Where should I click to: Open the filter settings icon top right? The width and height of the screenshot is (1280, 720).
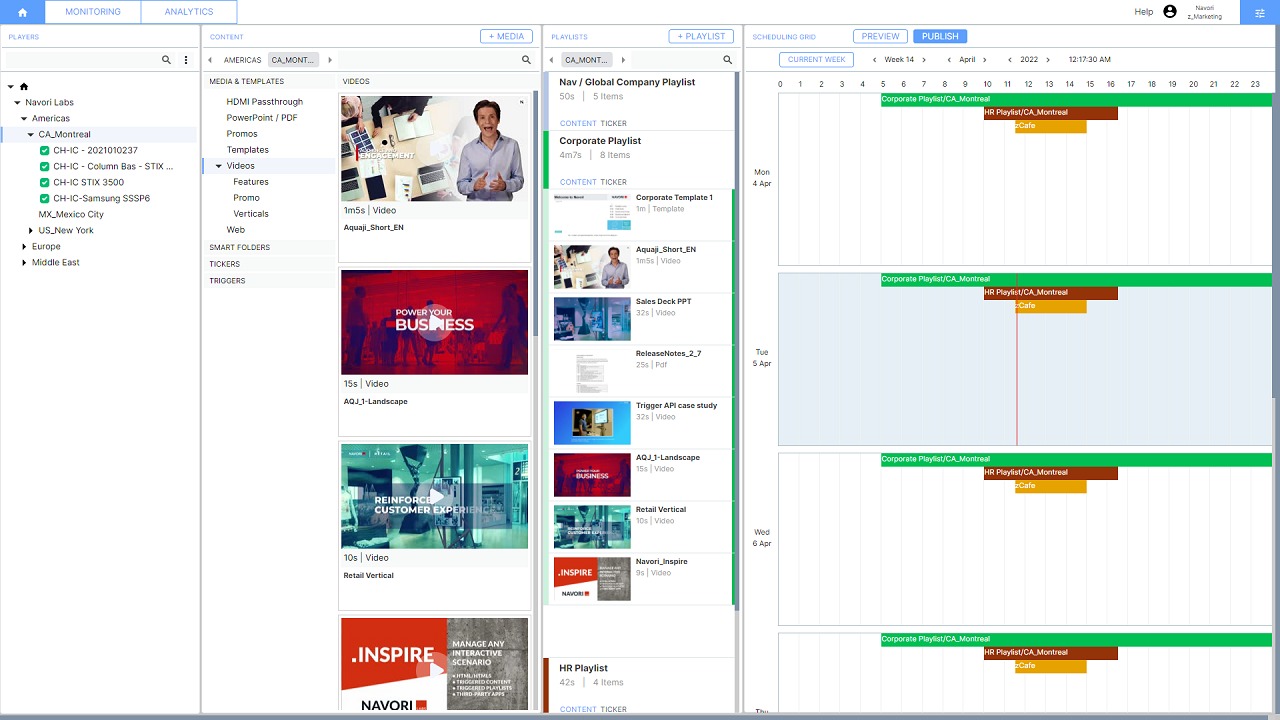coord(1259,12)
